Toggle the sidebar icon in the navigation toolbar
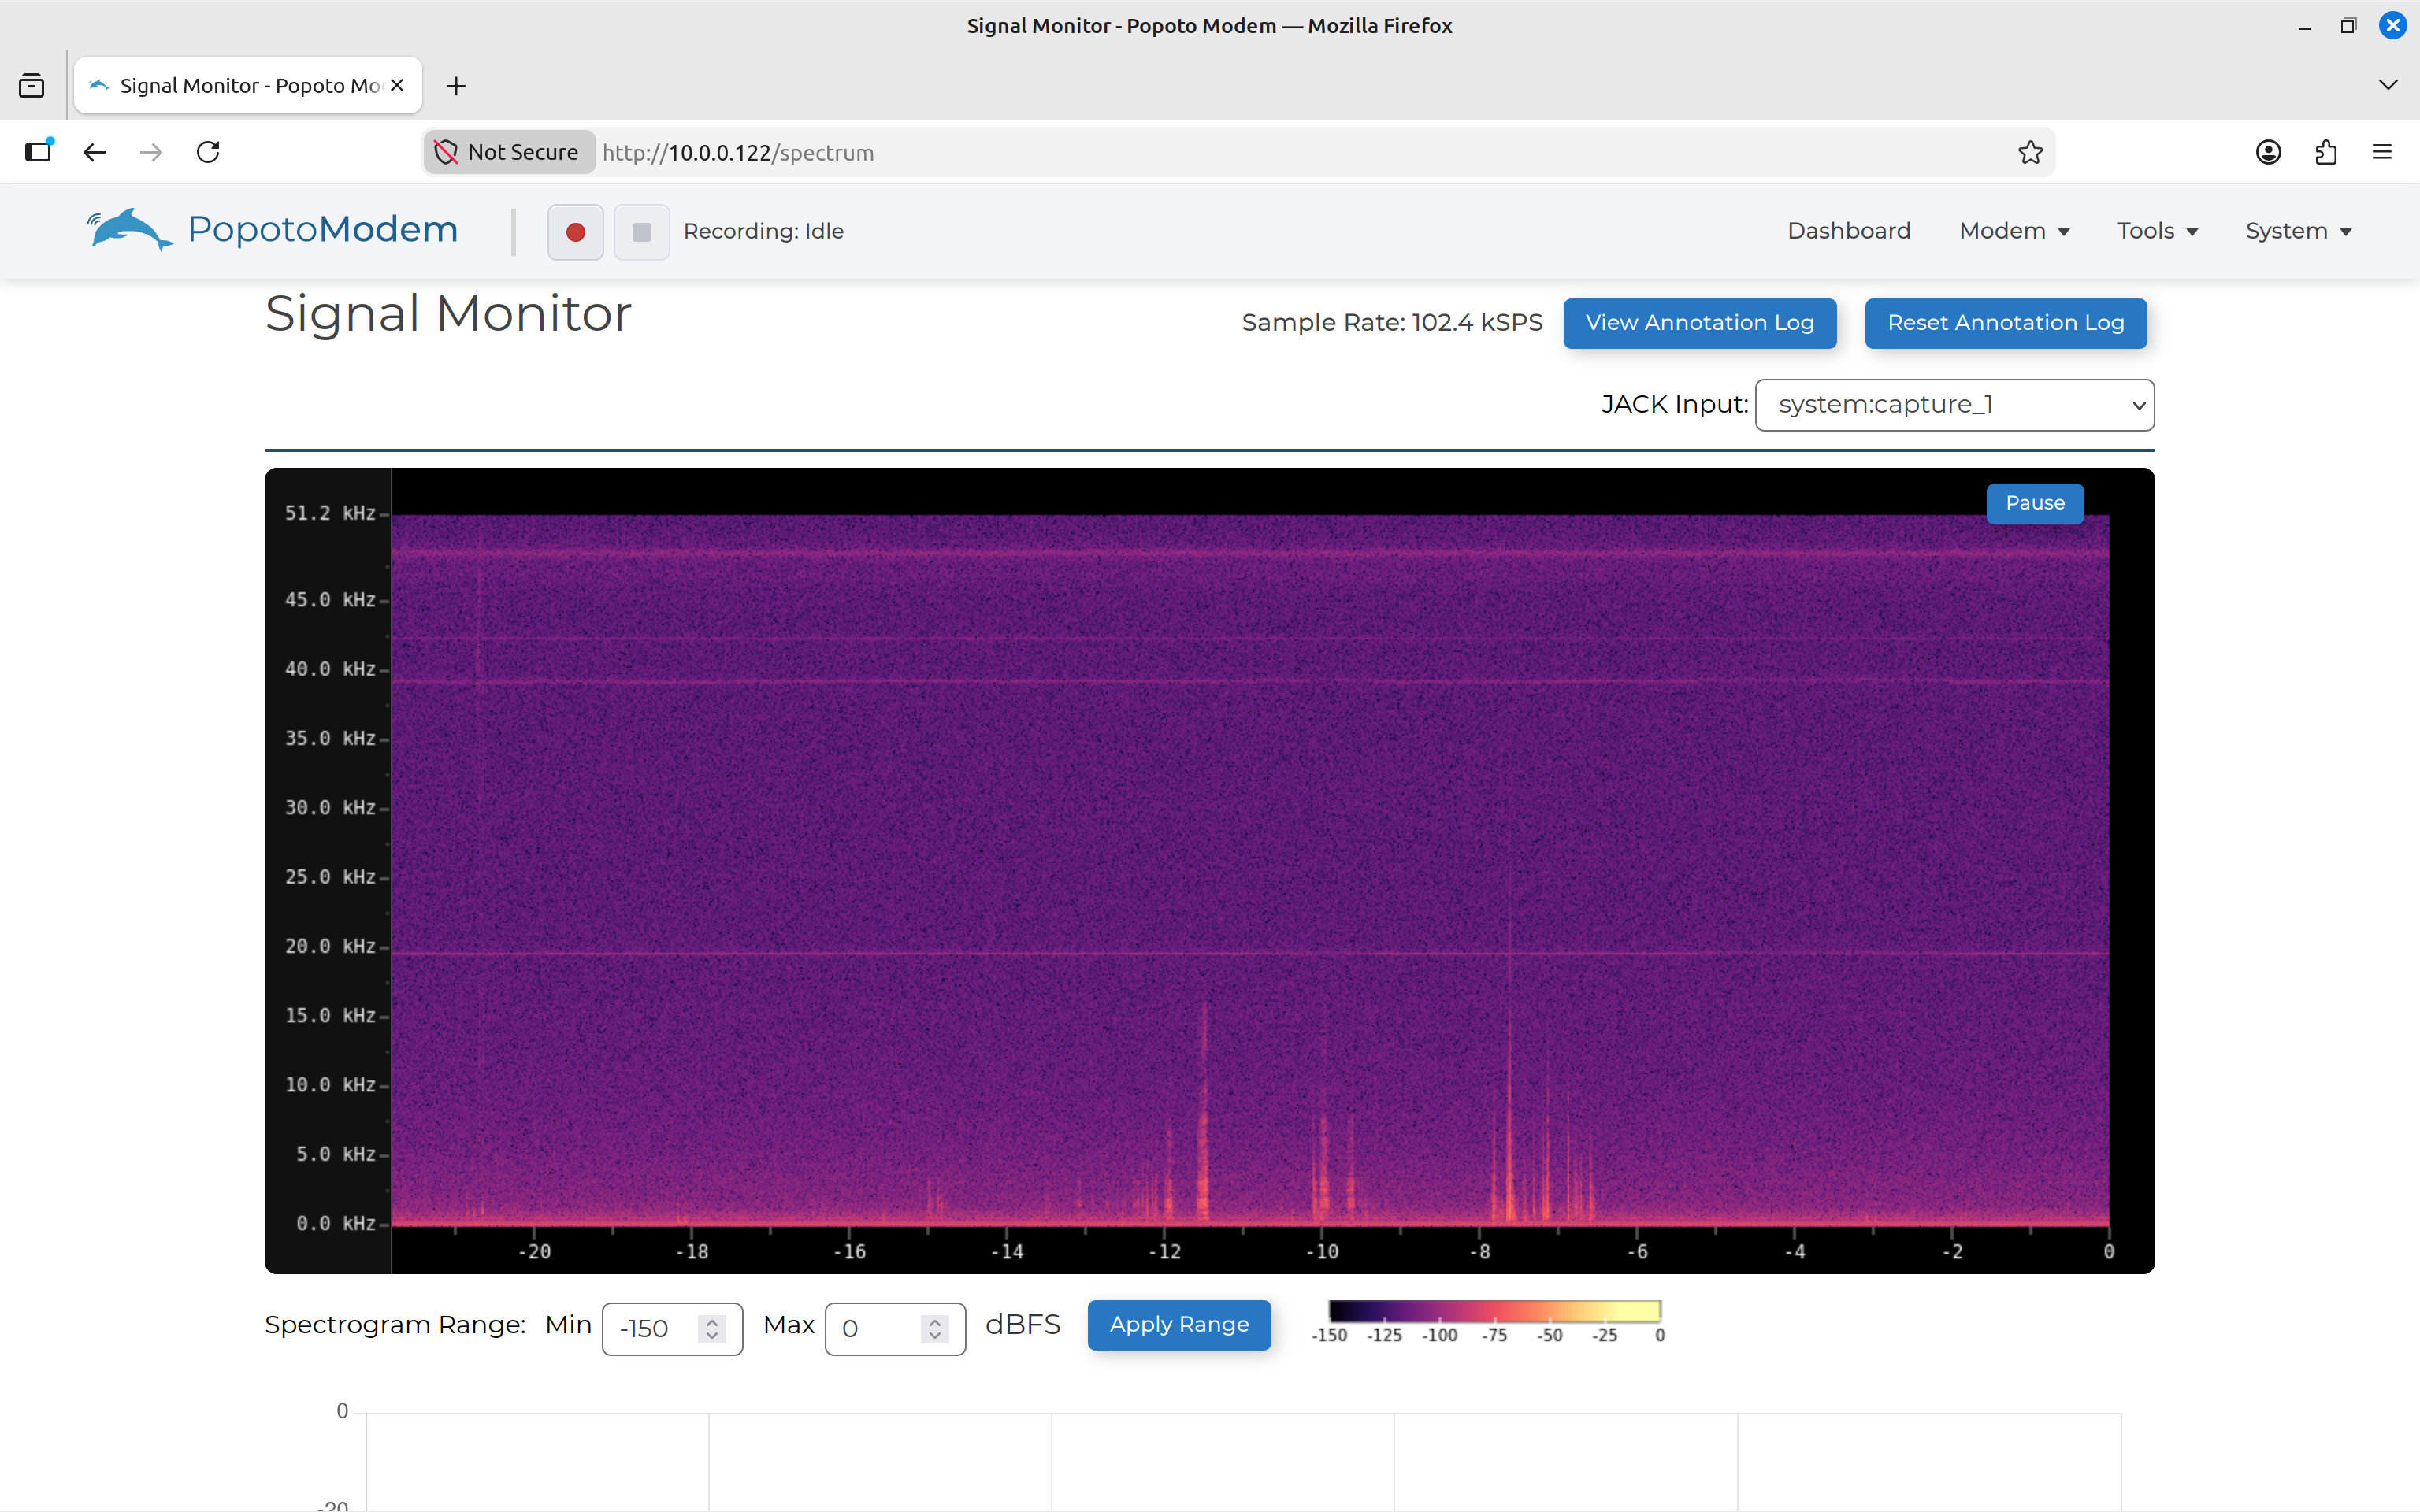 point(38,152)
